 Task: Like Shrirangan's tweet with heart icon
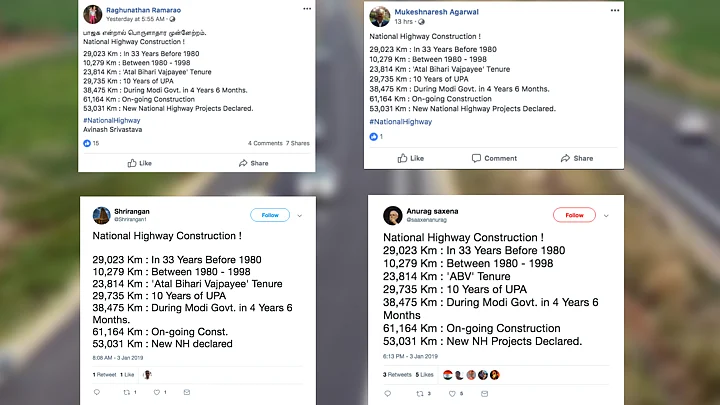(155, 392)
